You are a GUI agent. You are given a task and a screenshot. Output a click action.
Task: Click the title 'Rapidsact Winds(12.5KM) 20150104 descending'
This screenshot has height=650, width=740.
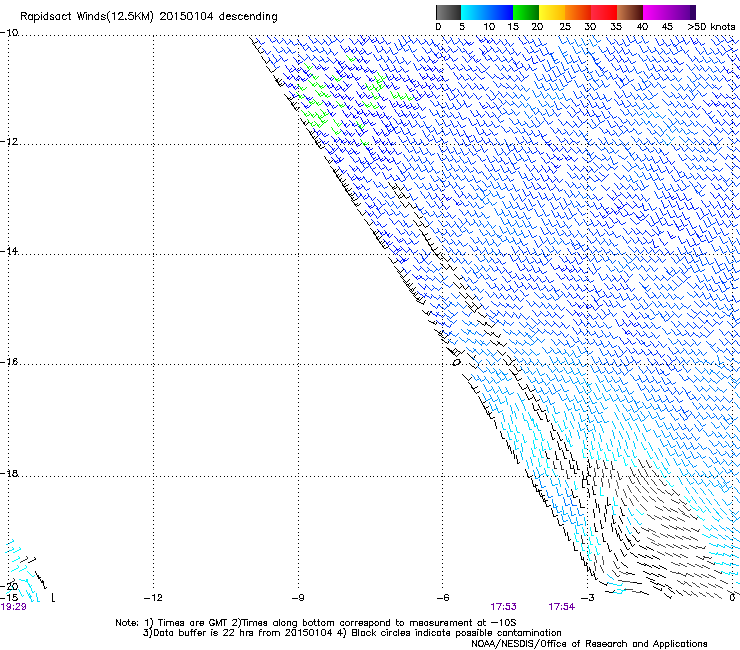[x=149, y=17]
